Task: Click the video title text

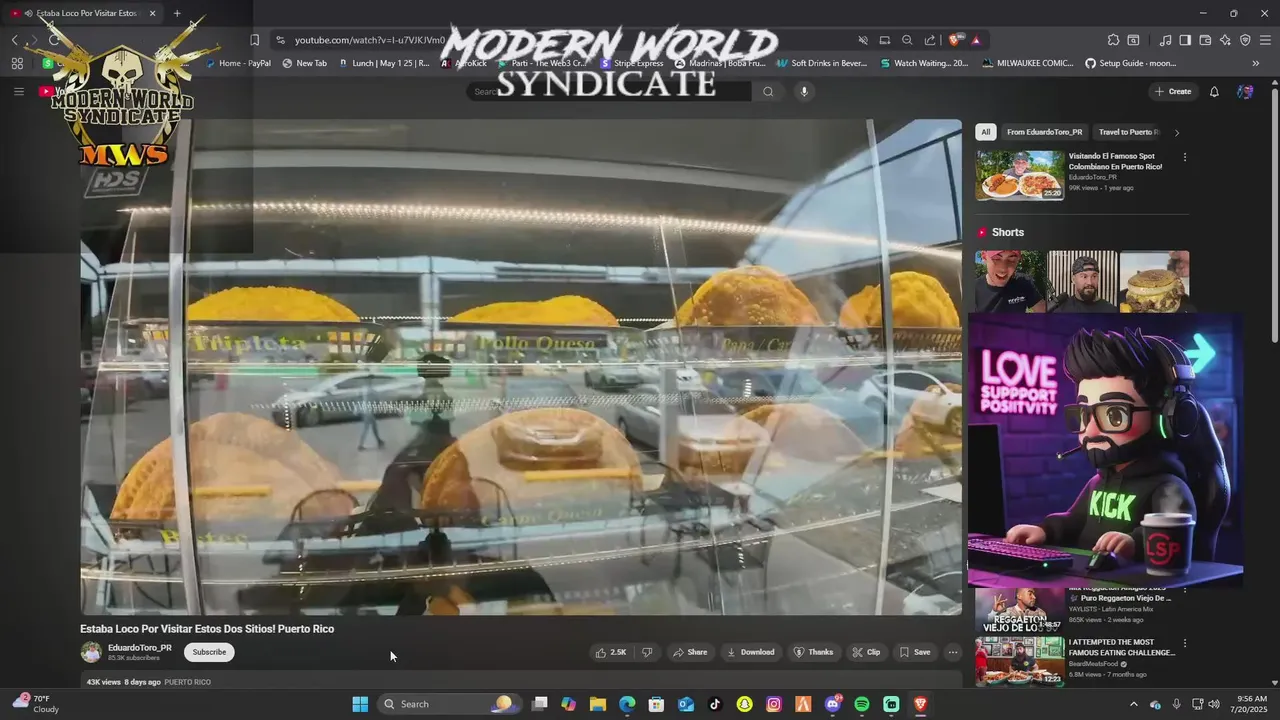Action: click(207, 629)
